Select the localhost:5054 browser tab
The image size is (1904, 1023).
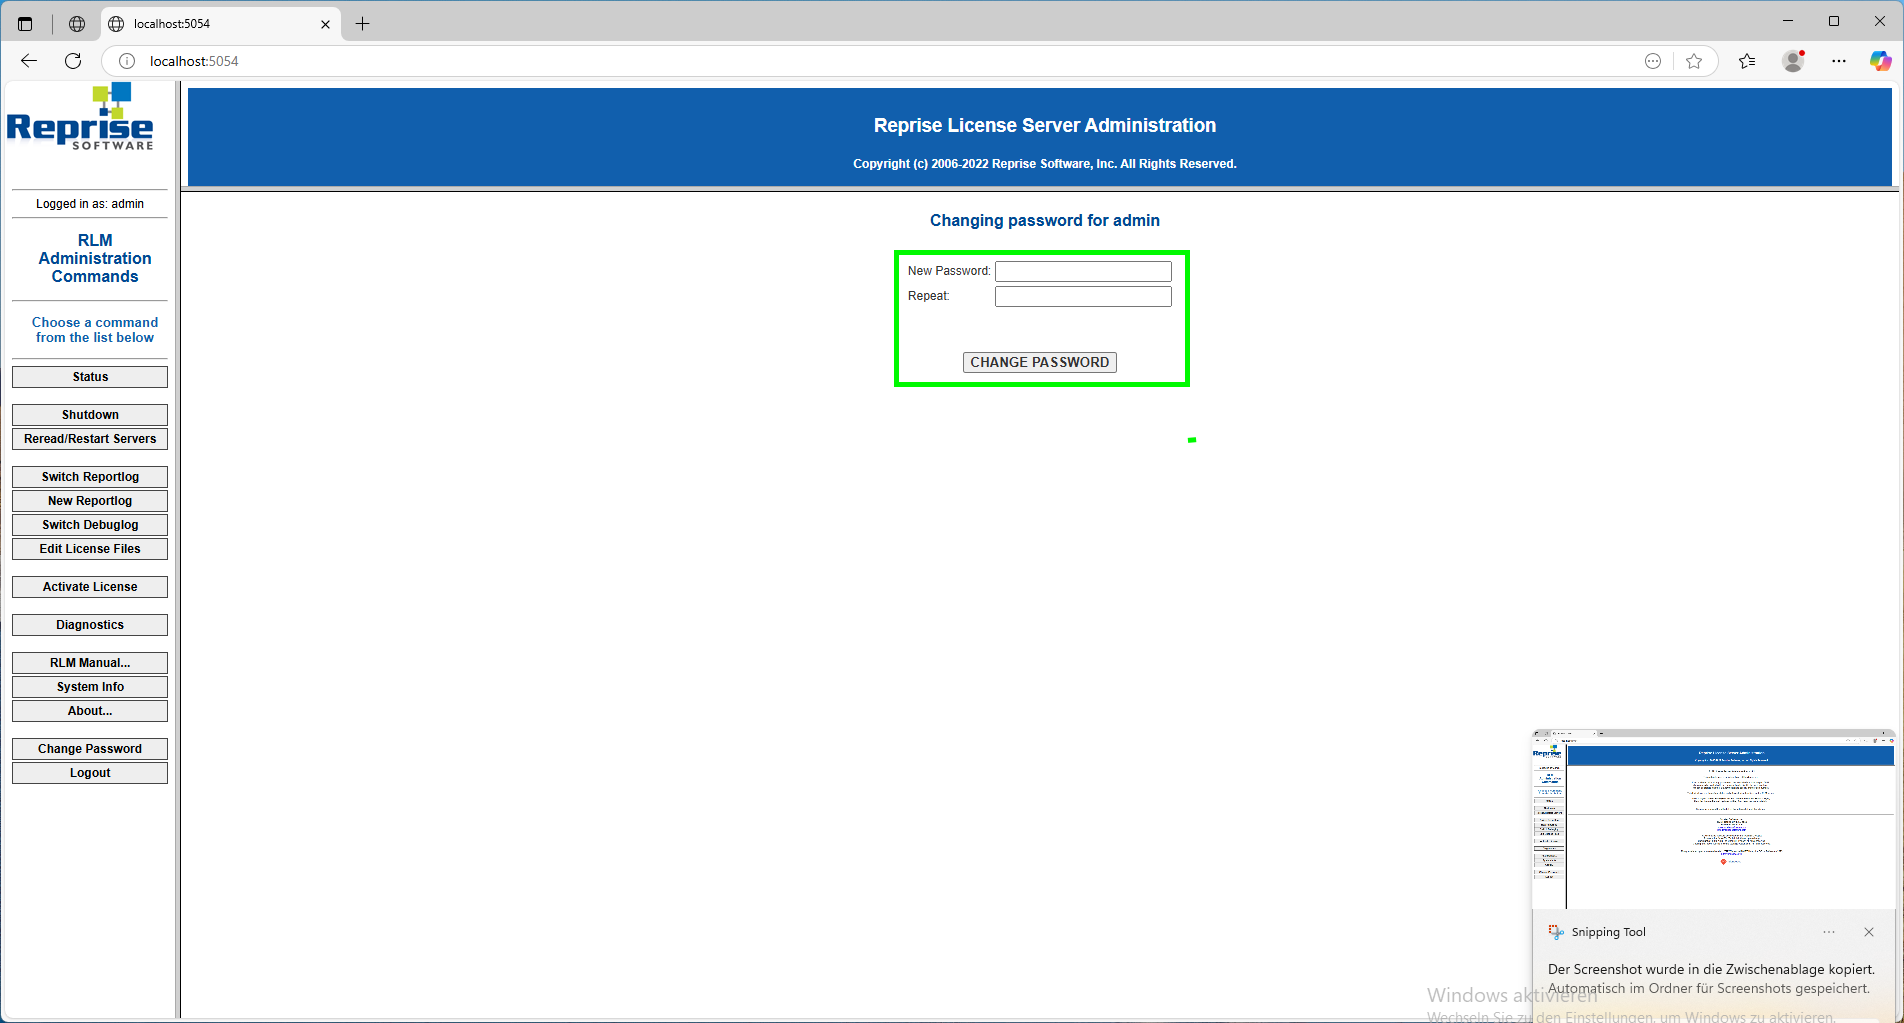(220, 23)
